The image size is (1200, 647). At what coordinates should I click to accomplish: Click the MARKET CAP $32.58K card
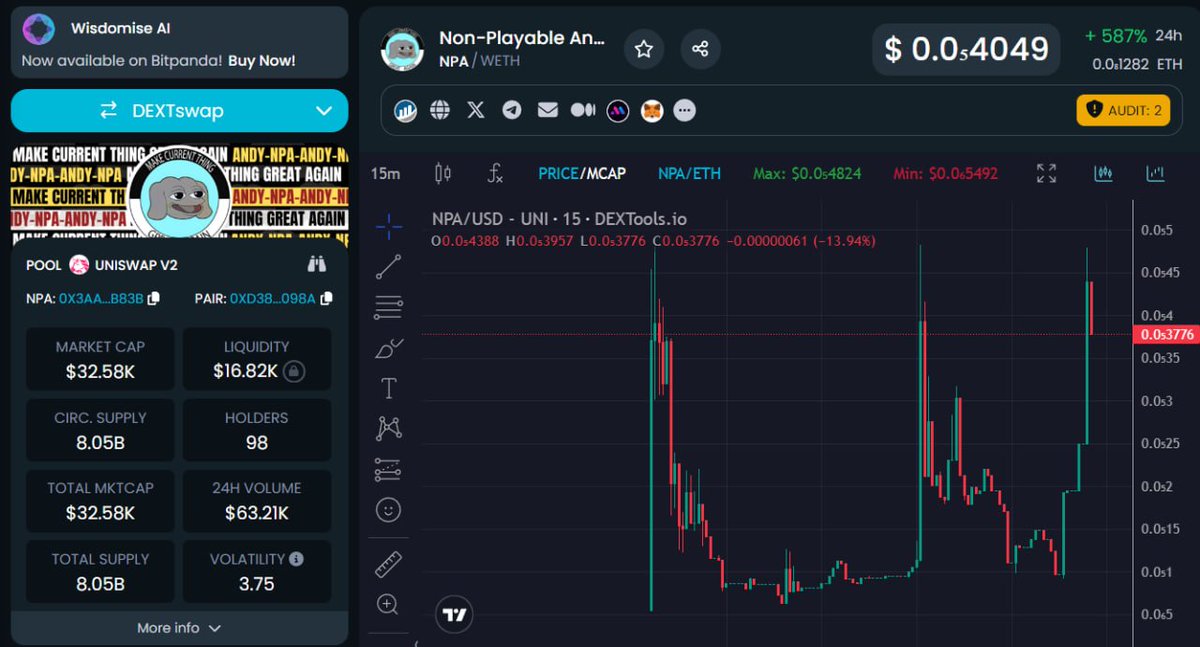point(100,359)
